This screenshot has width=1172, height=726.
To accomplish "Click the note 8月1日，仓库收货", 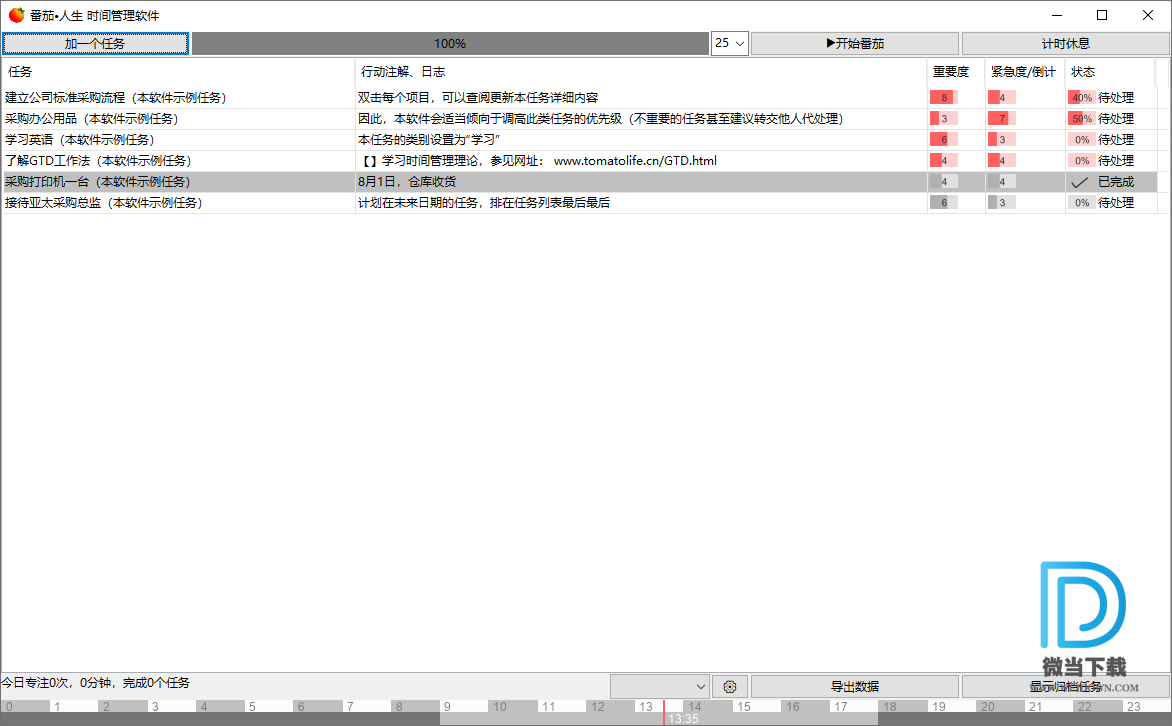I will 407,182.
